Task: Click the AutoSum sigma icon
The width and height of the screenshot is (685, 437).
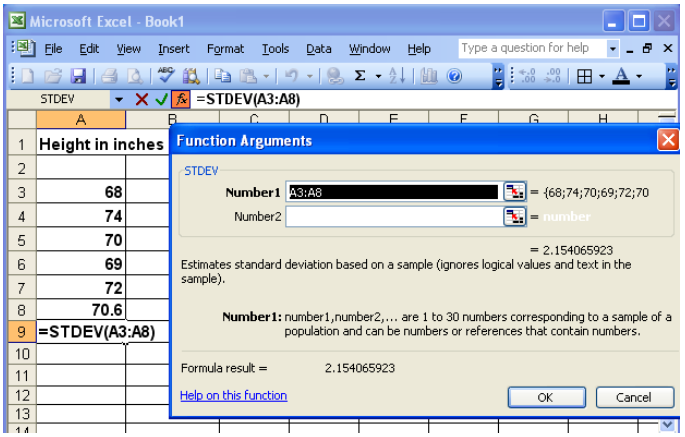Action: (360, 75)
